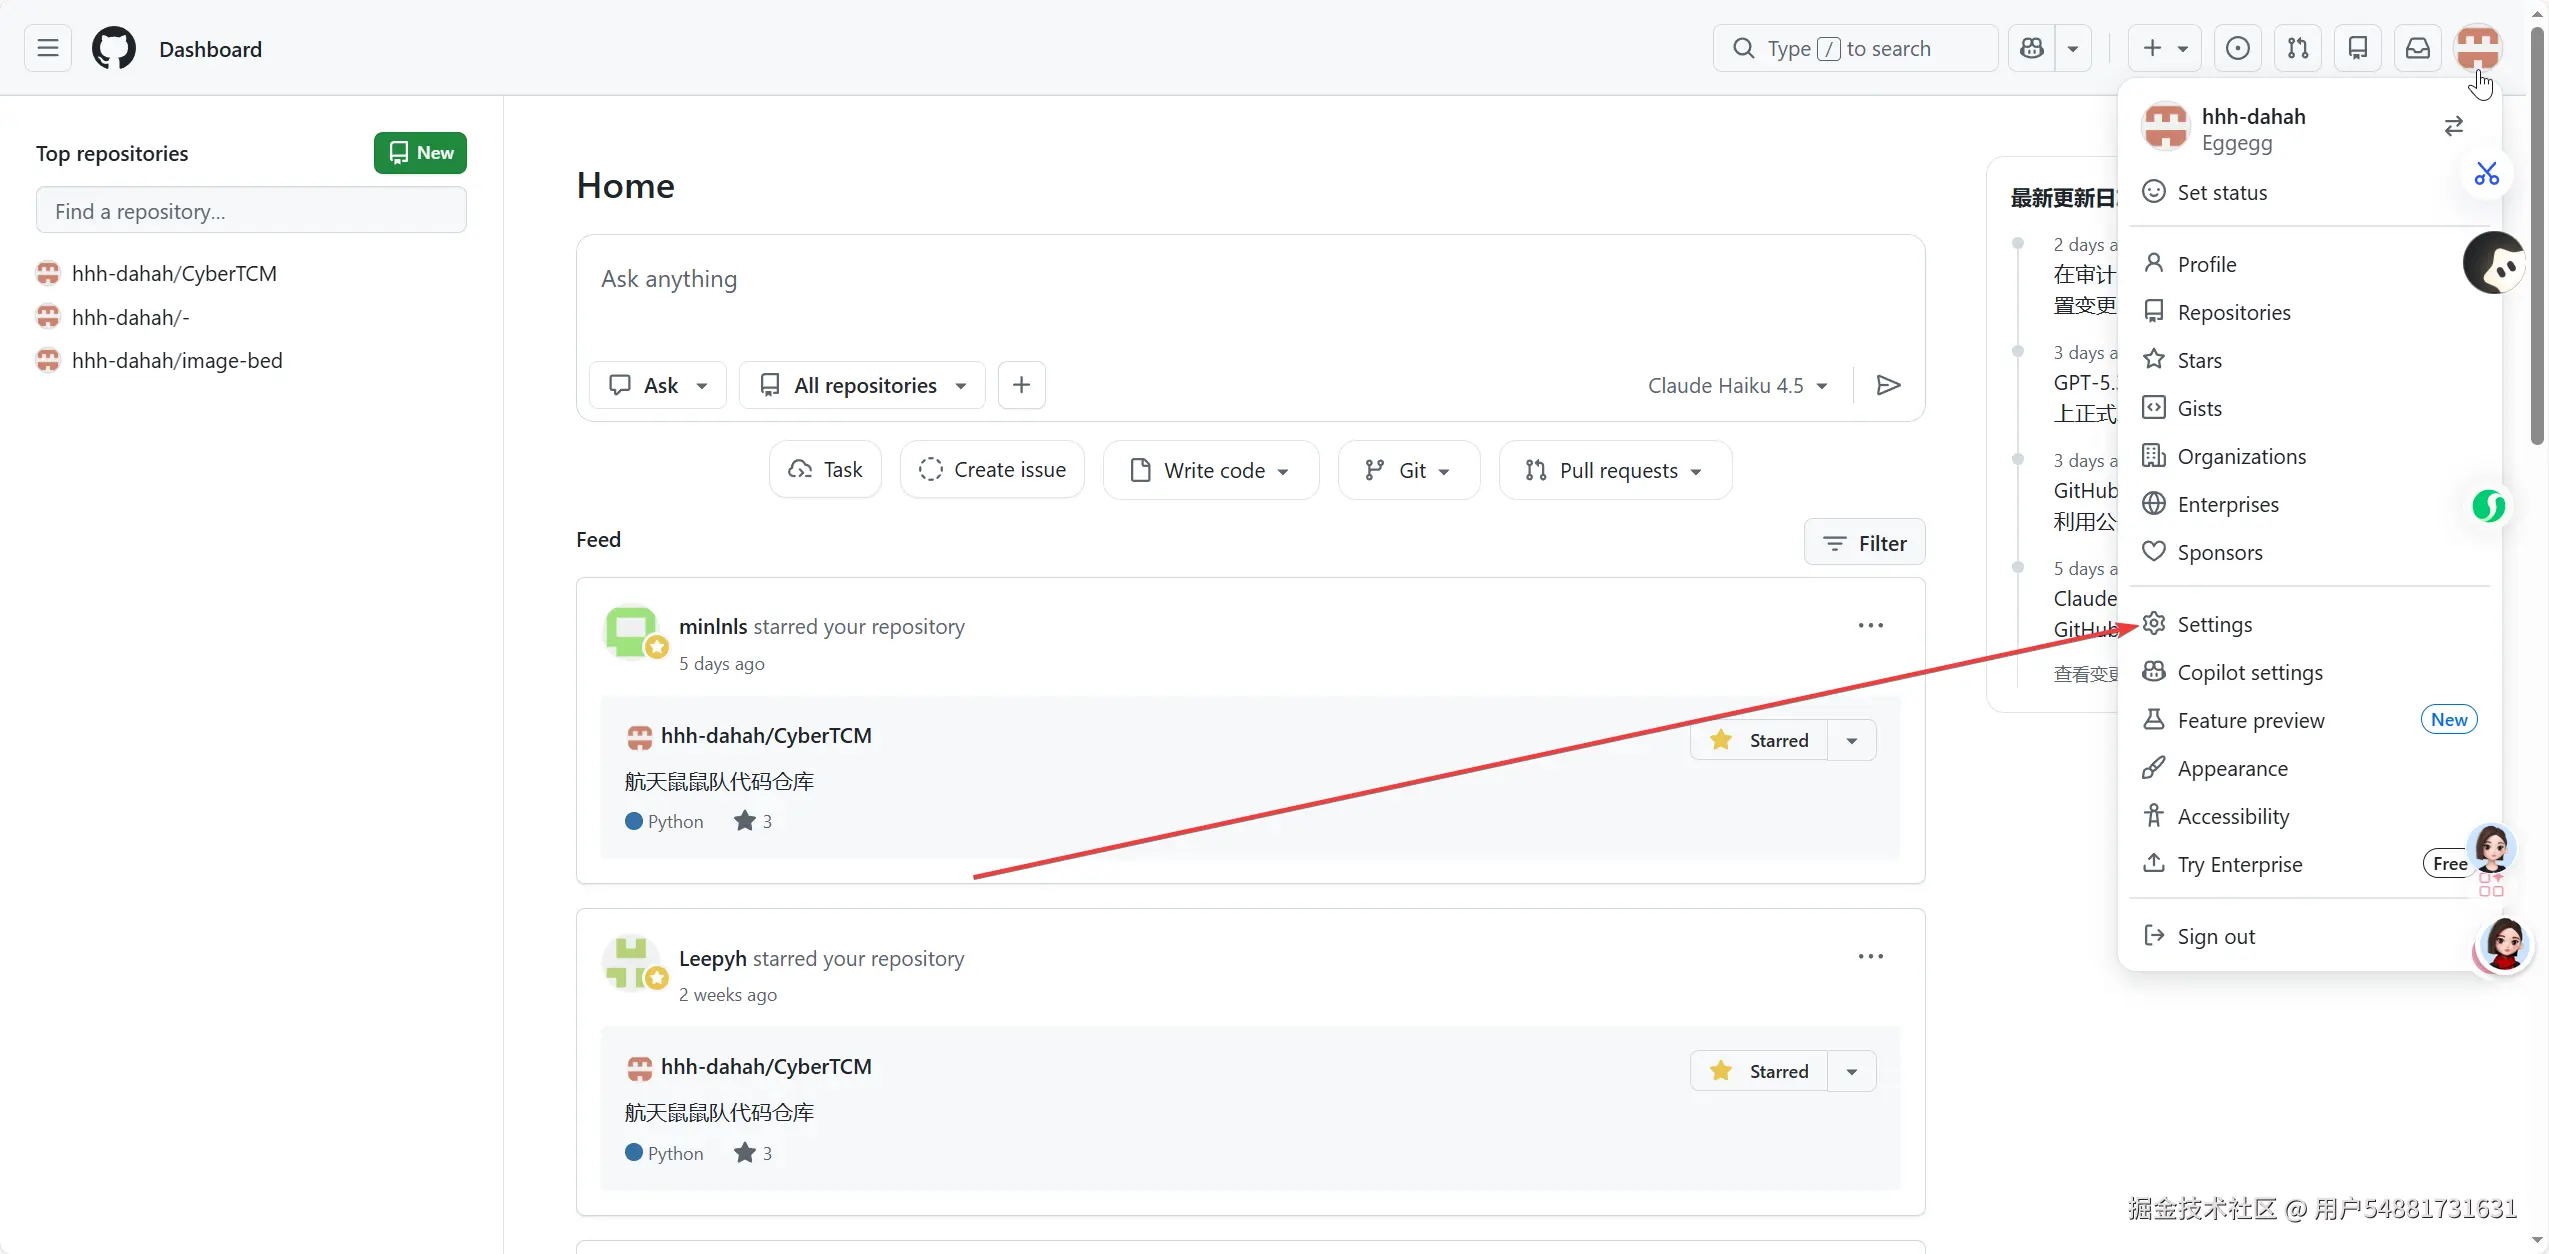Open Copilot chat icon in header
This screenshot has height=1254, width=2549.
2032,48
